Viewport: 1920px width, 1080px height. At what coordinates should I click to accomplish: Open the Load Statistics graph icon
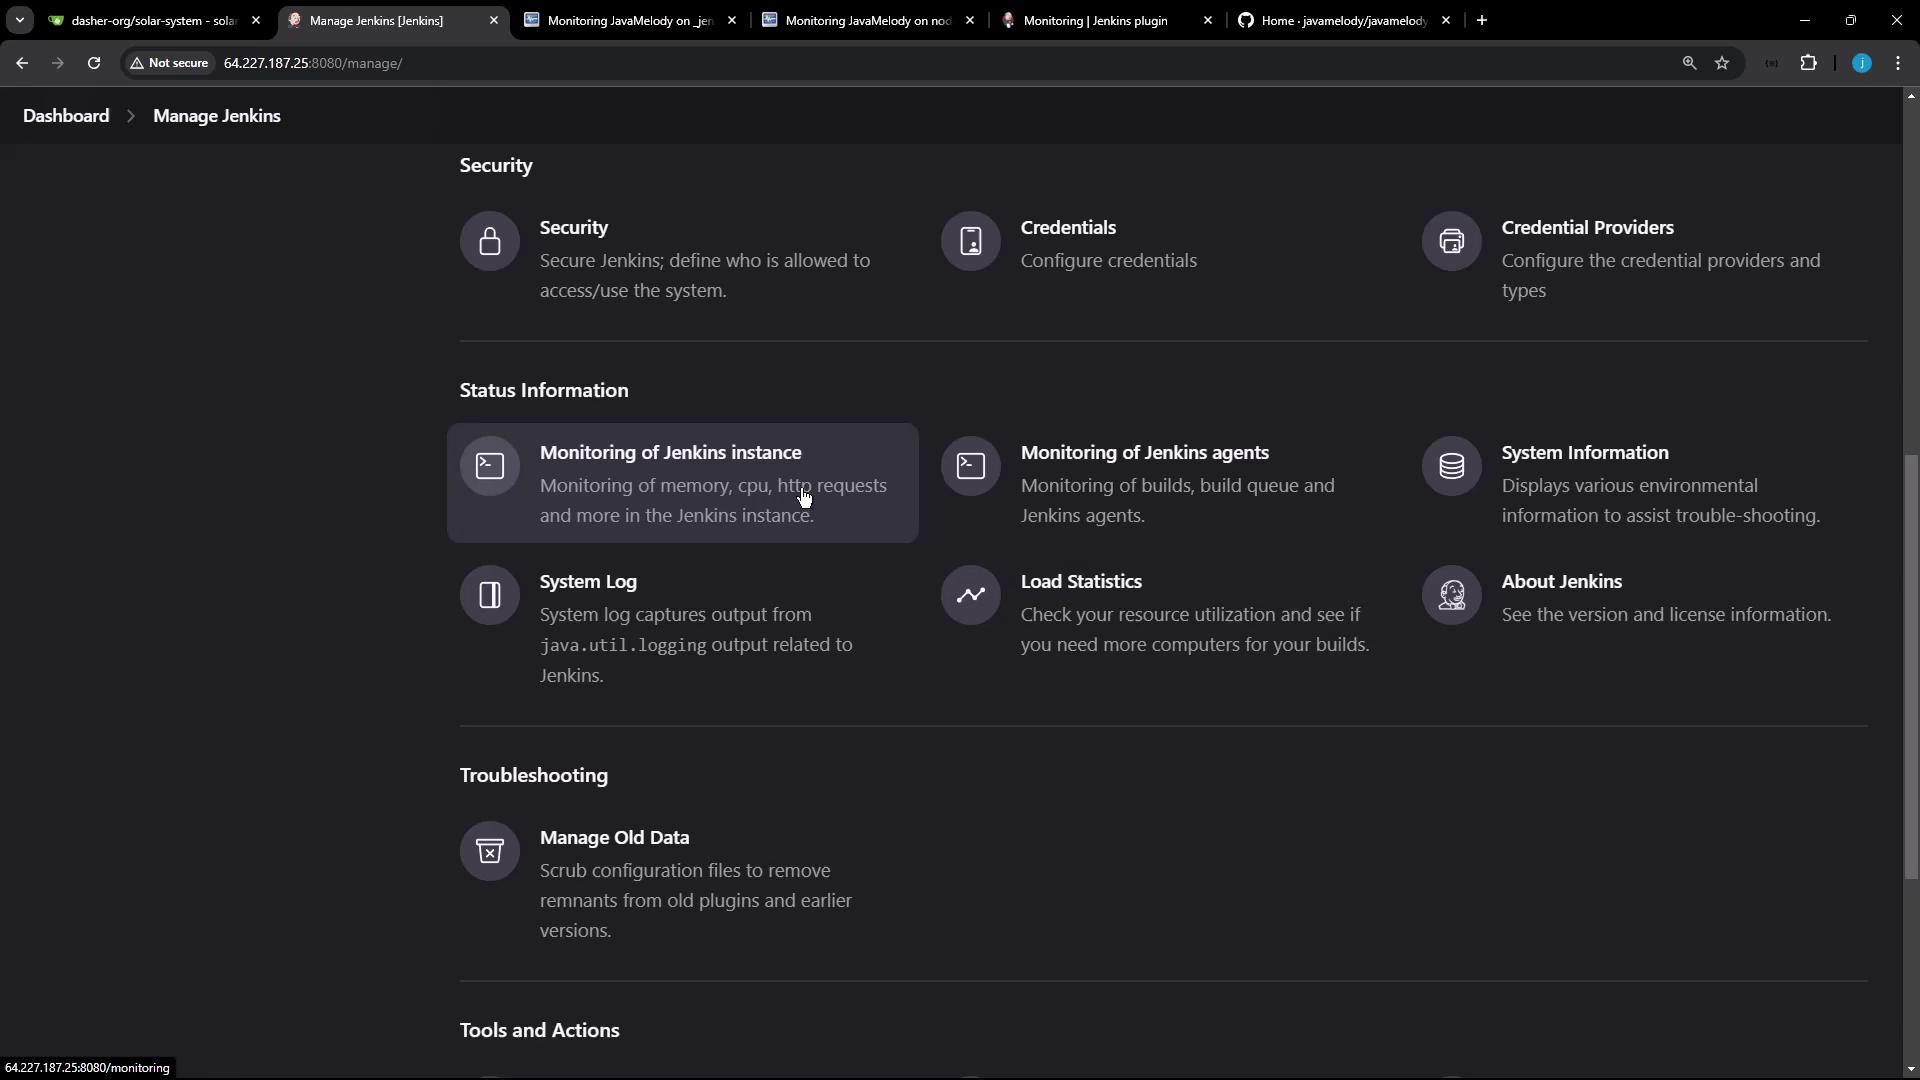(970, 595)
